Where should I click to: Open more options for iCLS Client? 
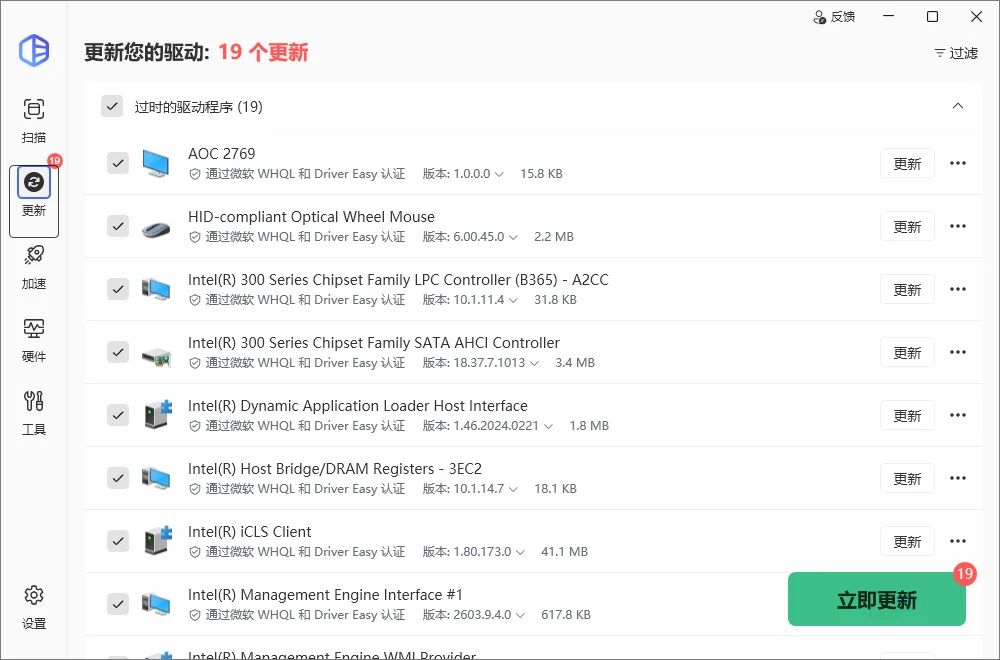(x=958, y=541)
